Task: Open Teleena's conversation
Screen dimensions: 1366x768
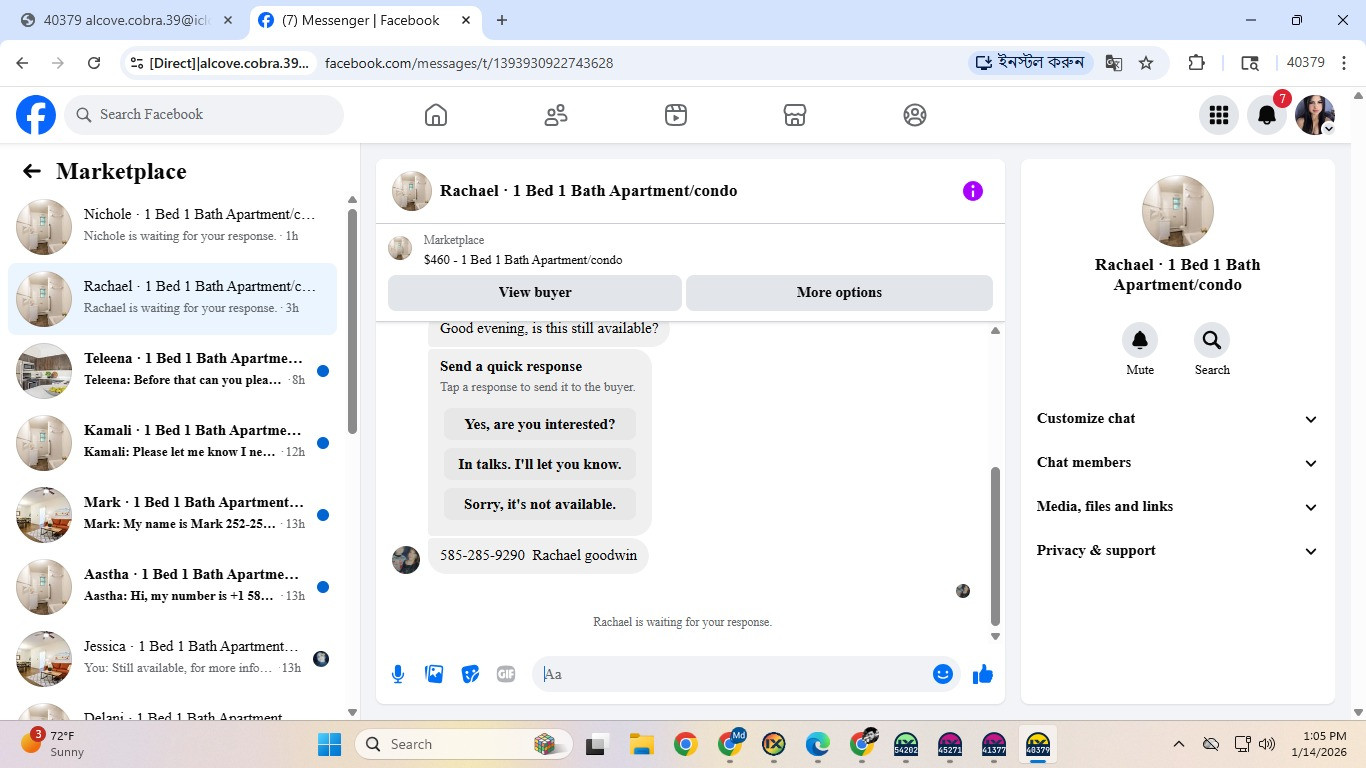Action: [172, 370]
